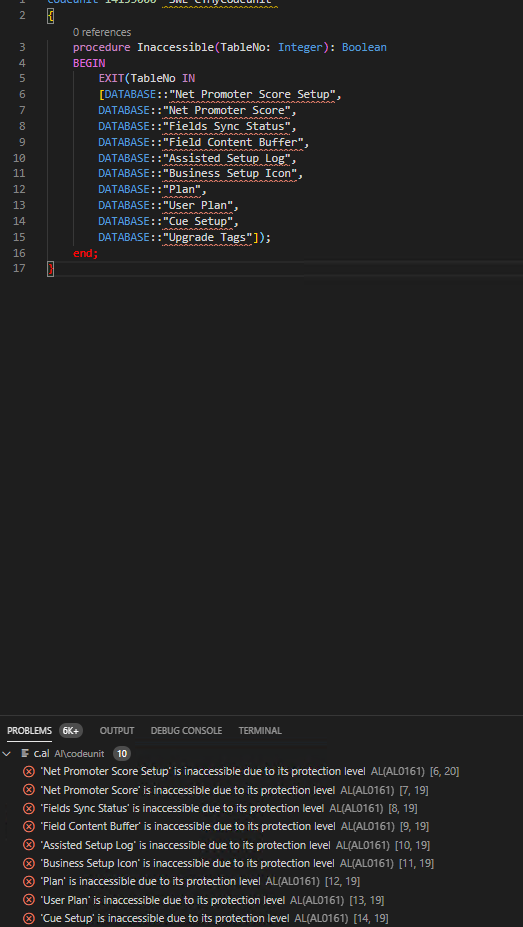Screen dimensions: 523x927
Task: Click the end; keyword on line 16
Action: (86, 253)
